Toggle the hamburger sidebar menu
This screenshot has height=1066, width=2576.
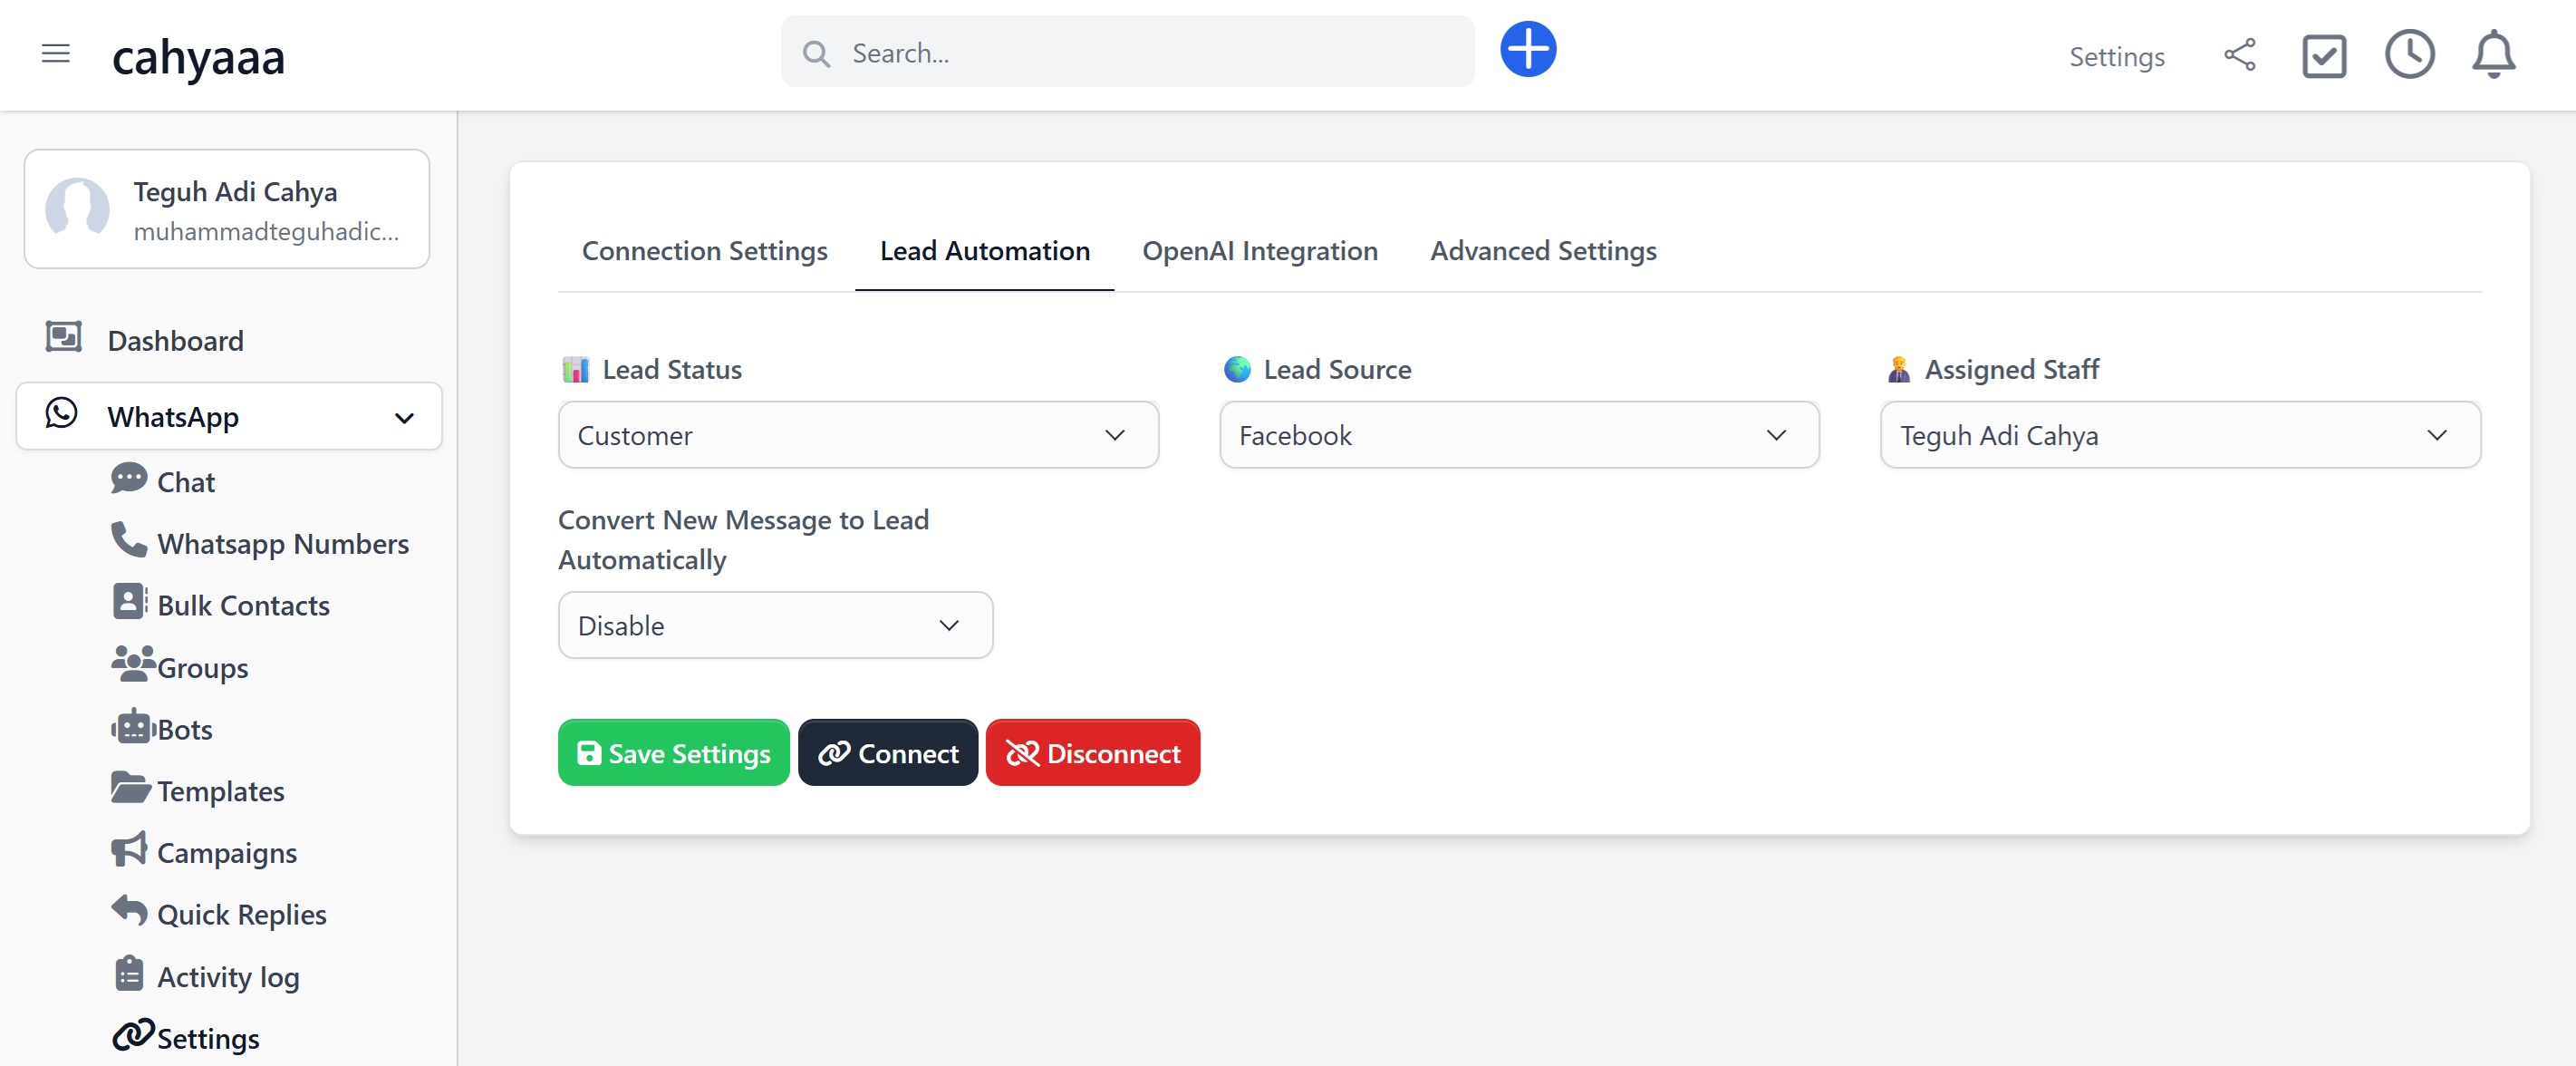(56, 54)
